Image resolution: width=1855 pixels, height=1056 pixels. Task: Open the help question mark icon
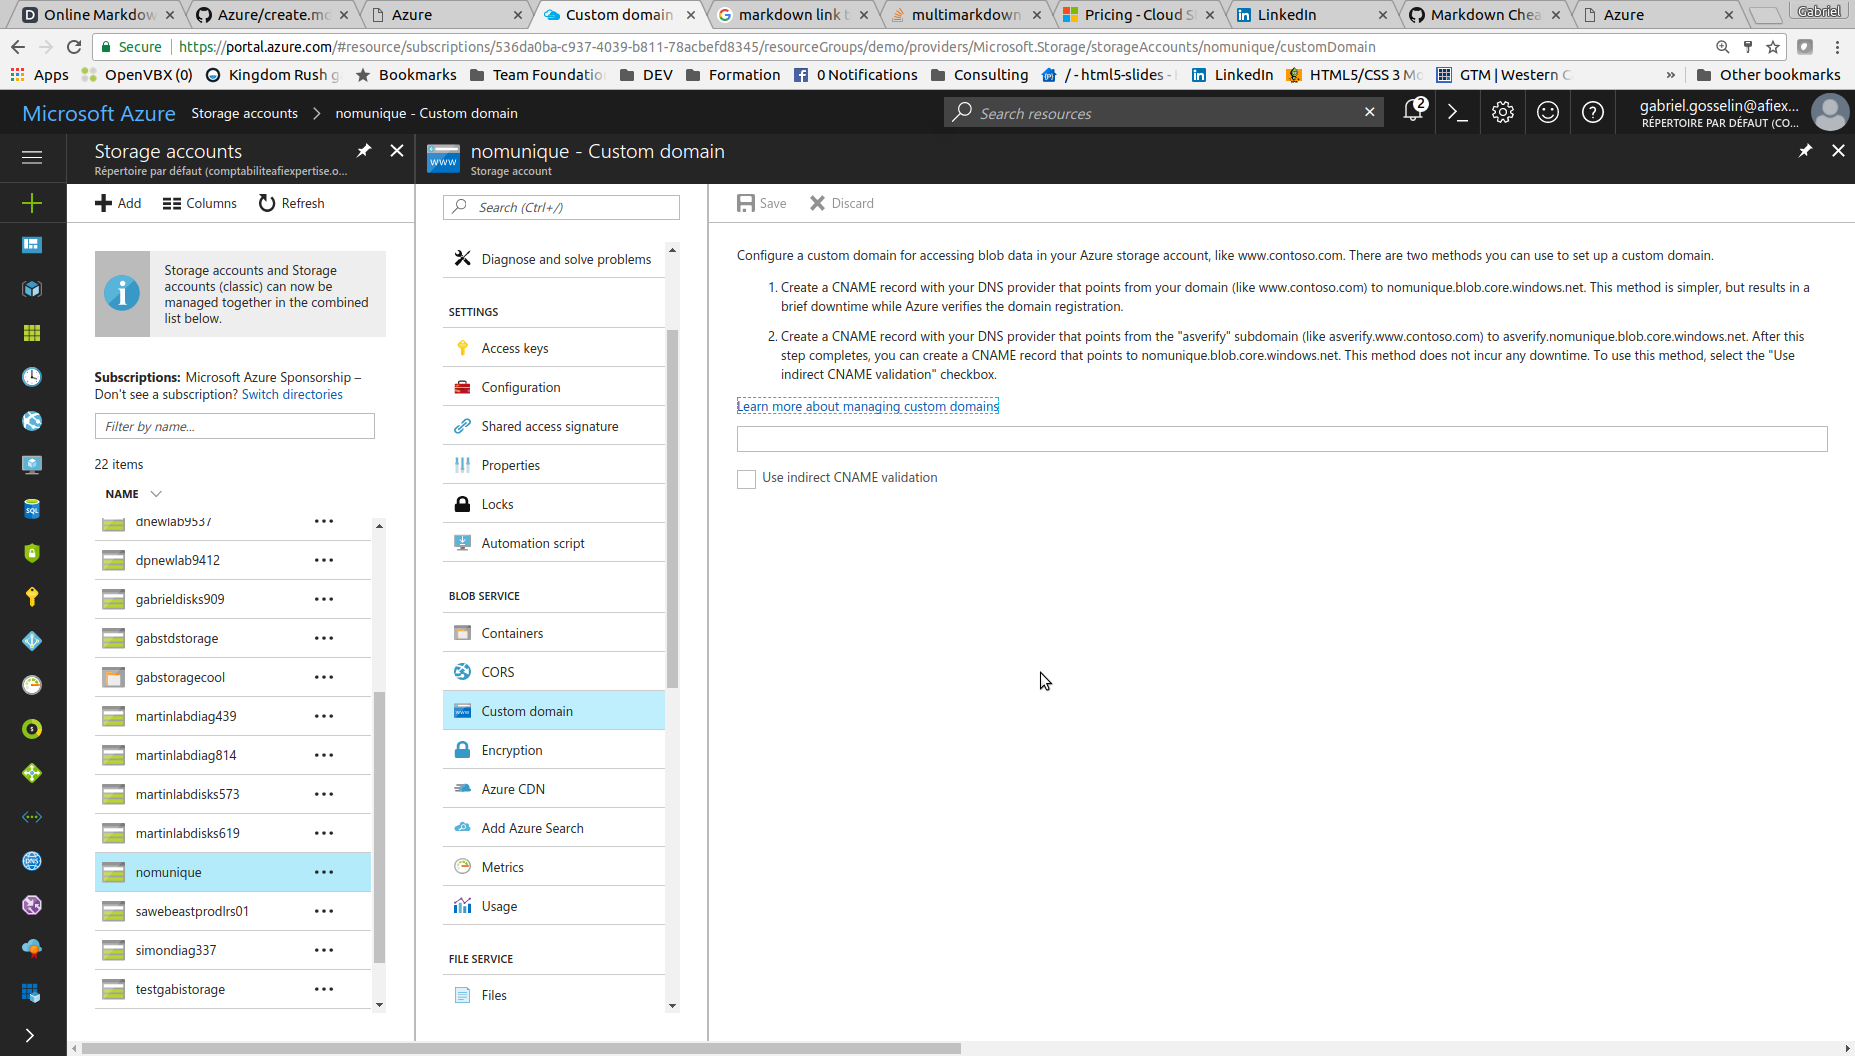1592,113
